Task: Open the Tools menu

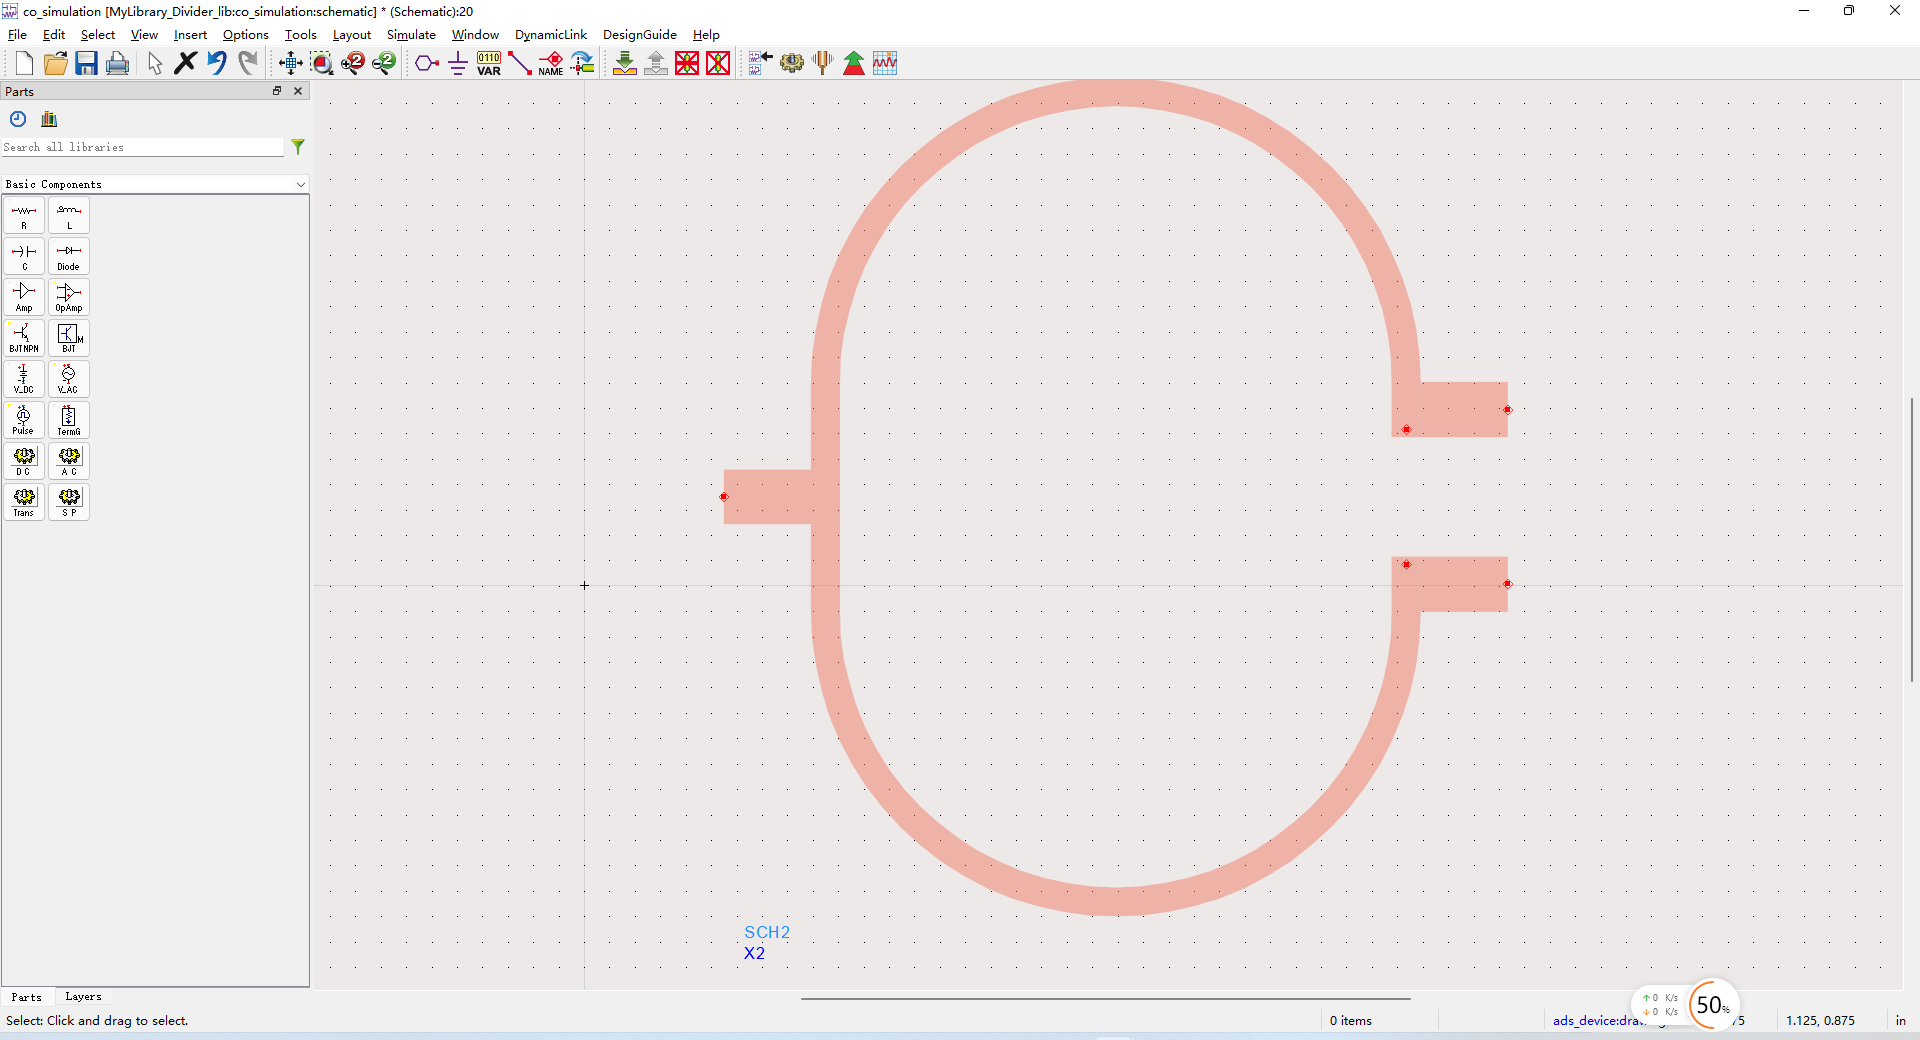Action: (x=301, y=35)
